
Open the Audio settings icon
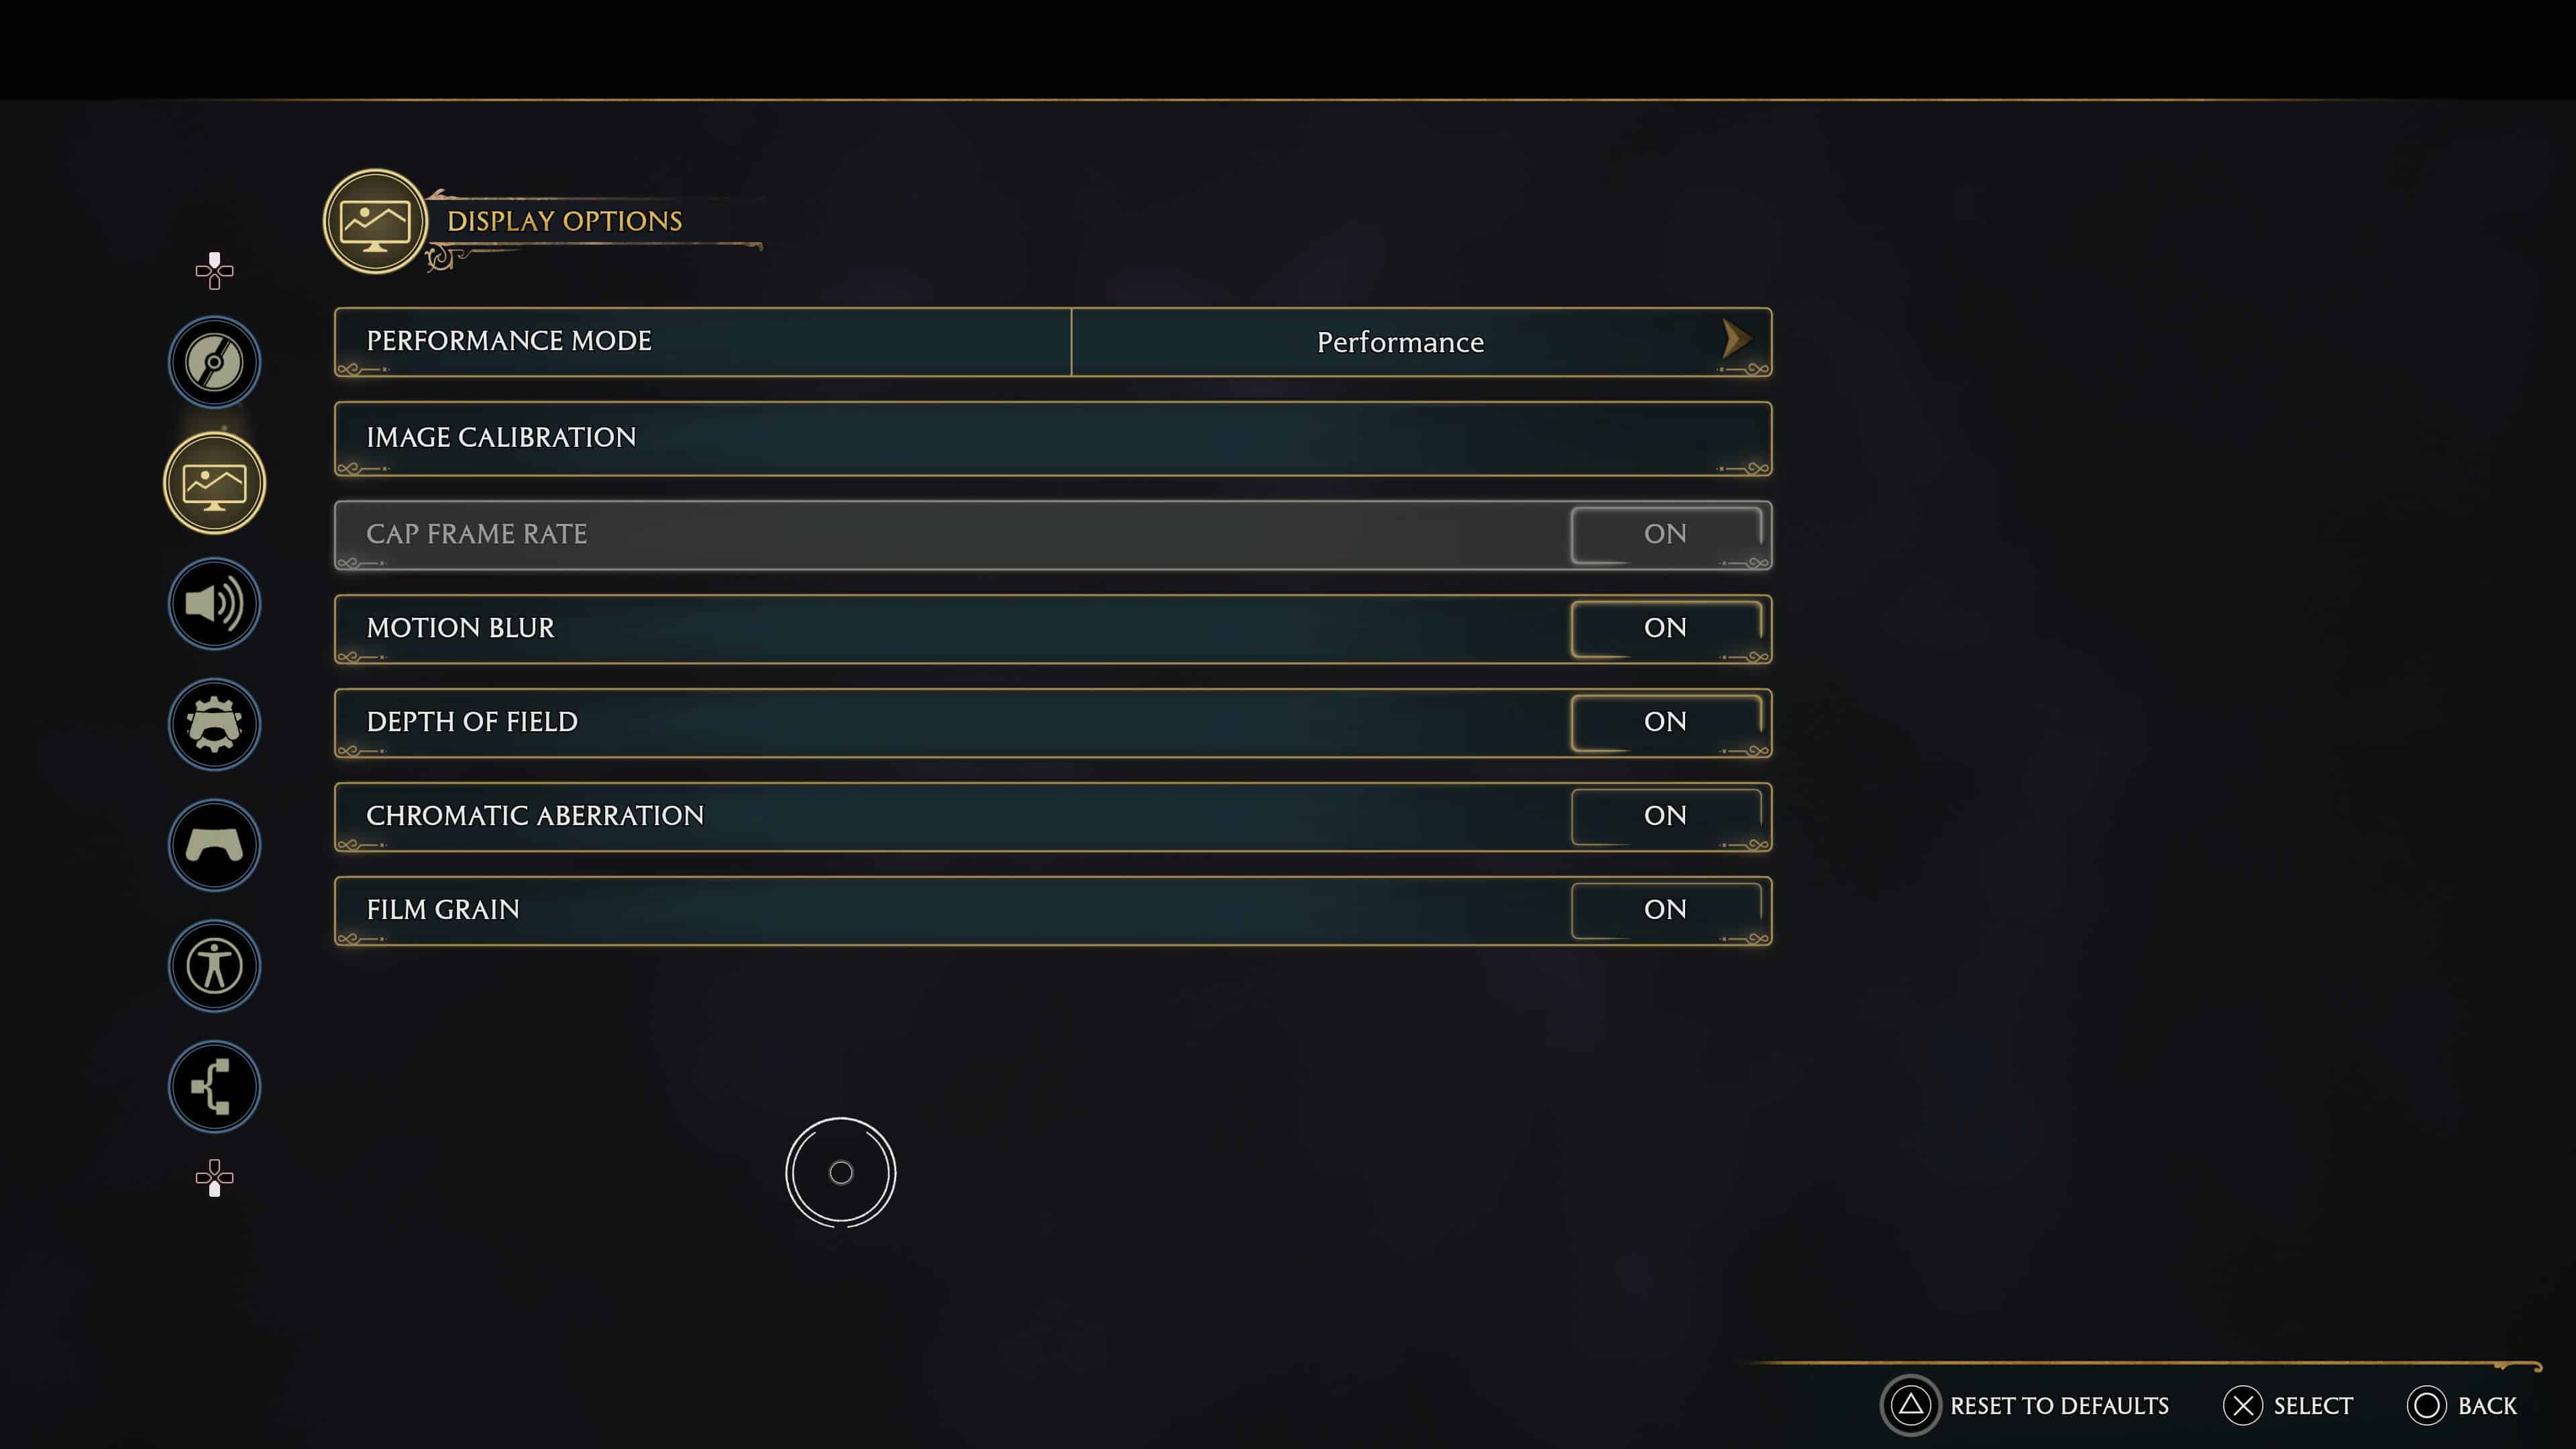click(214, 603)
